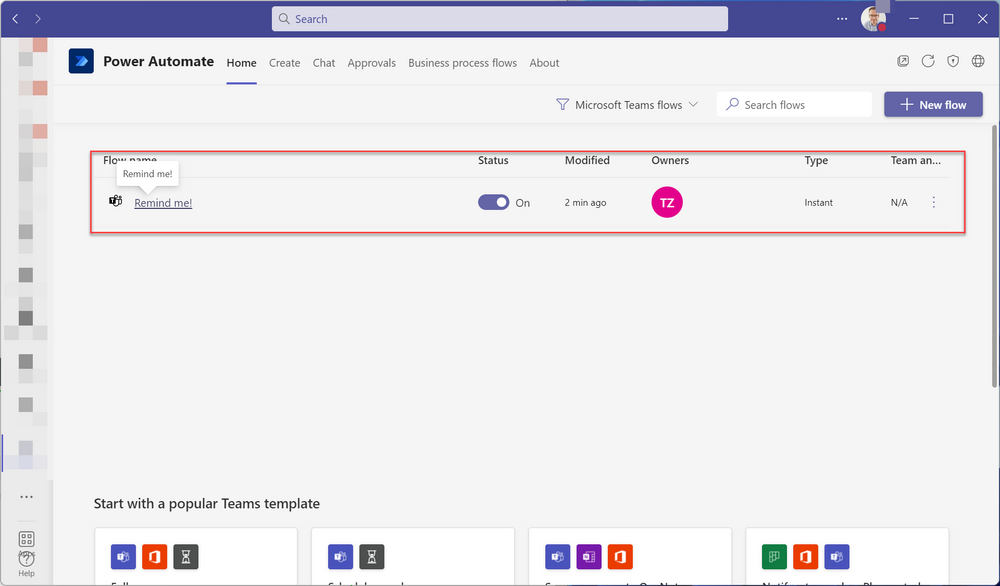Click the OneNote icon on the third template card

pos(588,556)
